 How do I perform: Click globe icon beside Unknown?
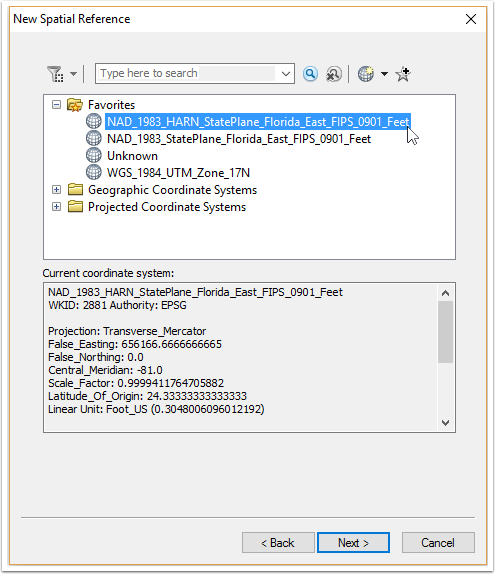pyautogui.click(x=94, y=155)
